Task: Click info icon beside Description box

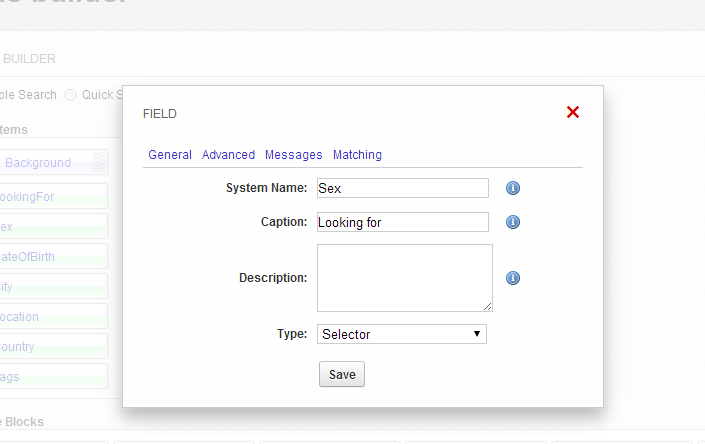Action: [x=513, y=279]
